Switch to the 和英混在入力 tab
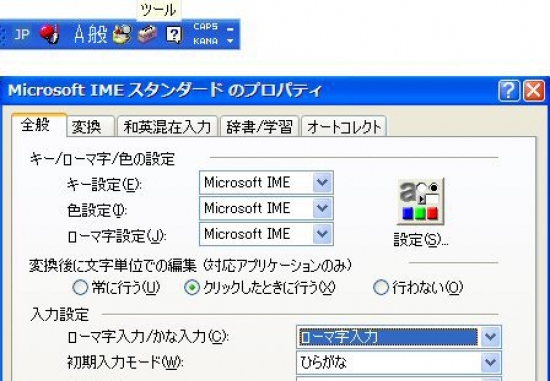 tap(167, 126)
